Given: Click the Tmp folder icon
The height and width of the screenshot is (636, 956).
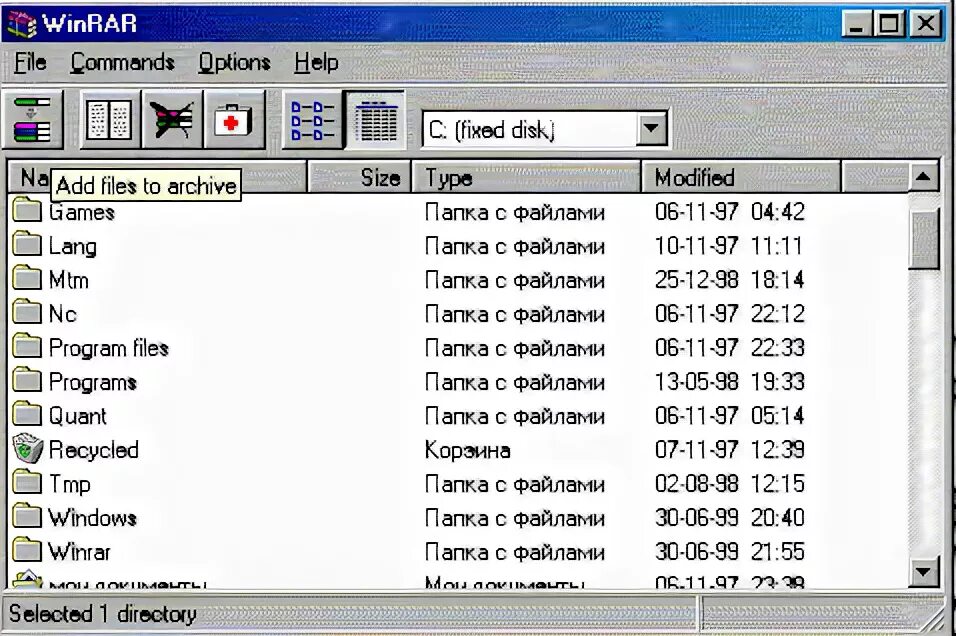Looking at the screenshot, I should click(27, 483).
